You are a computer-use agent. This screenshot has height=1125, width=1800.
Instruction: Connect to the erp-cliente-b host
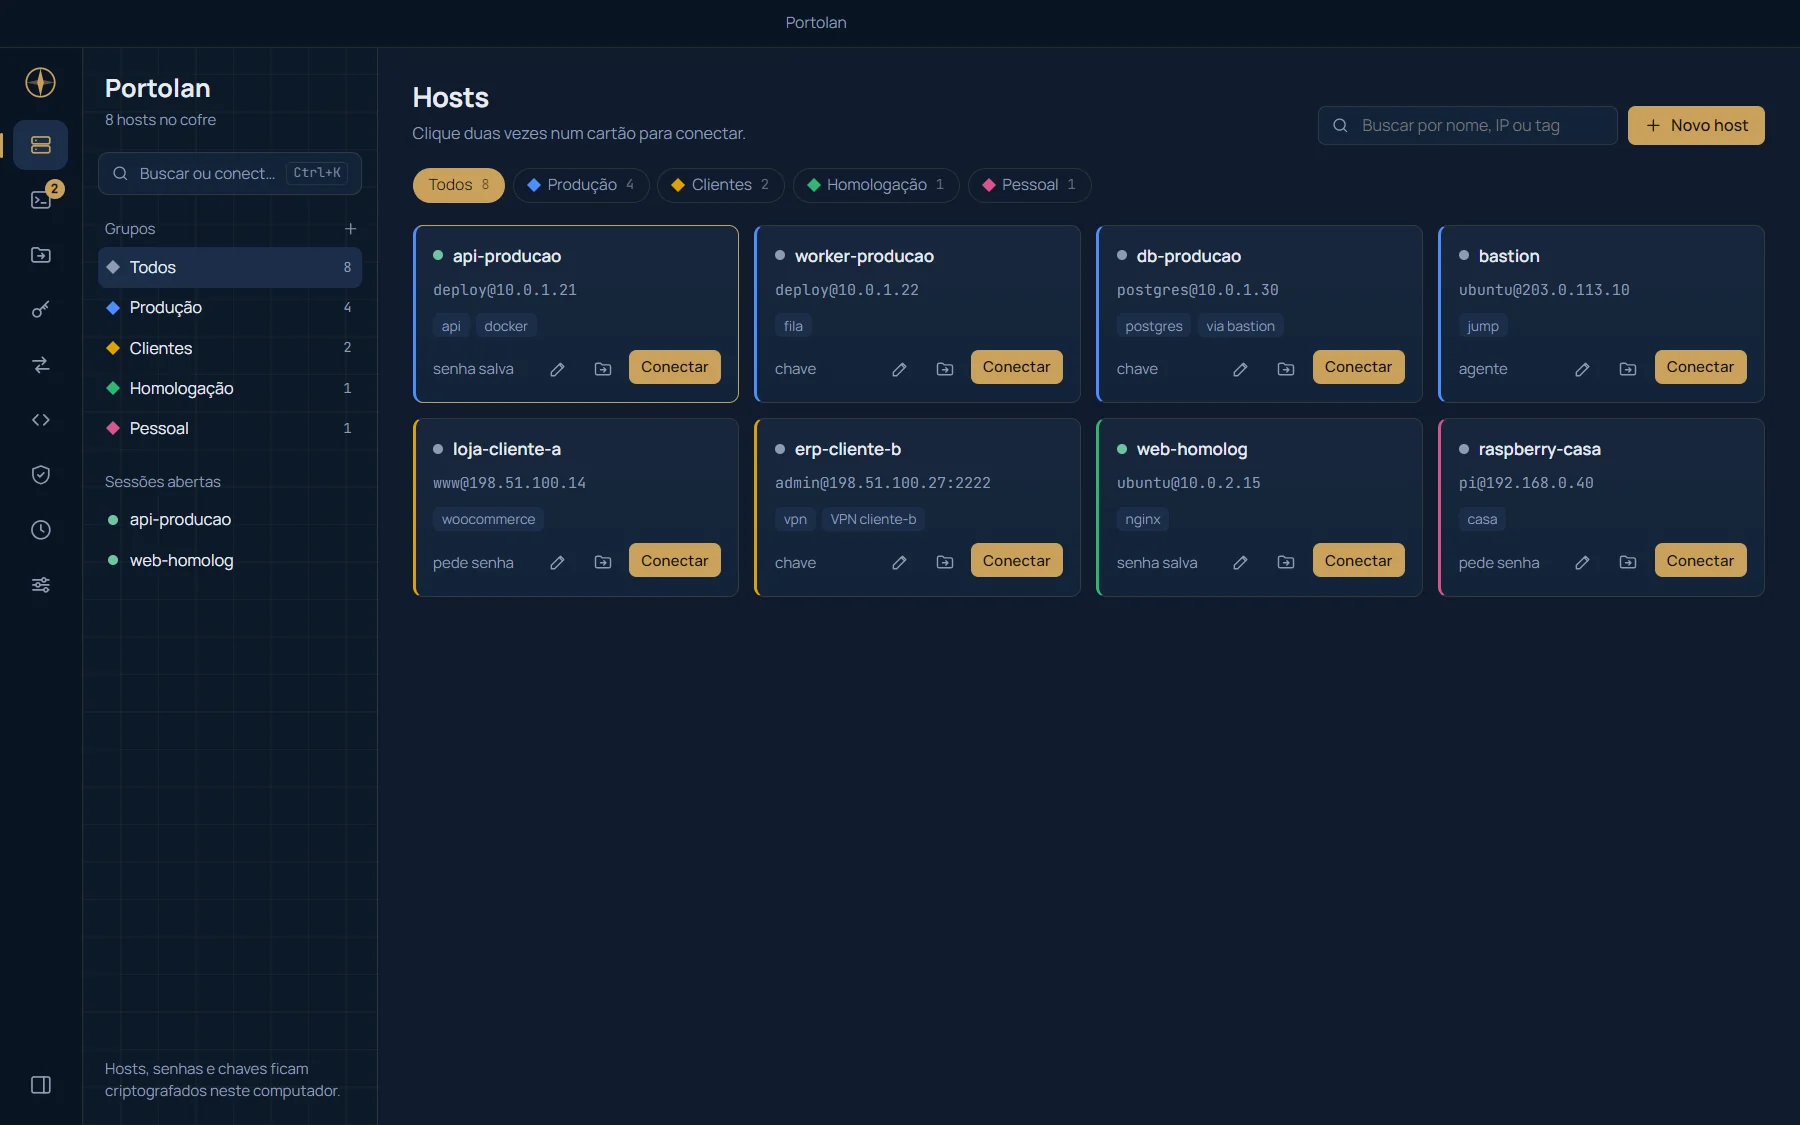tap(1016, 560)
